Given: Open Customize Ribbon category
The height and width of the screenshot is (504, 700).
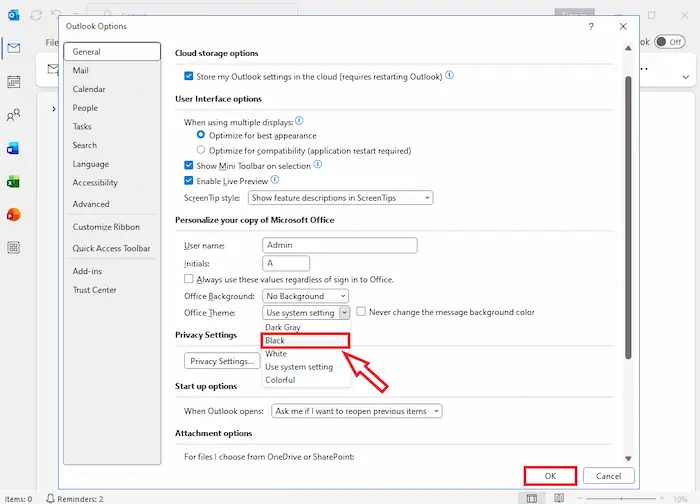Looking at the screenshot, I should click(112, 227).
